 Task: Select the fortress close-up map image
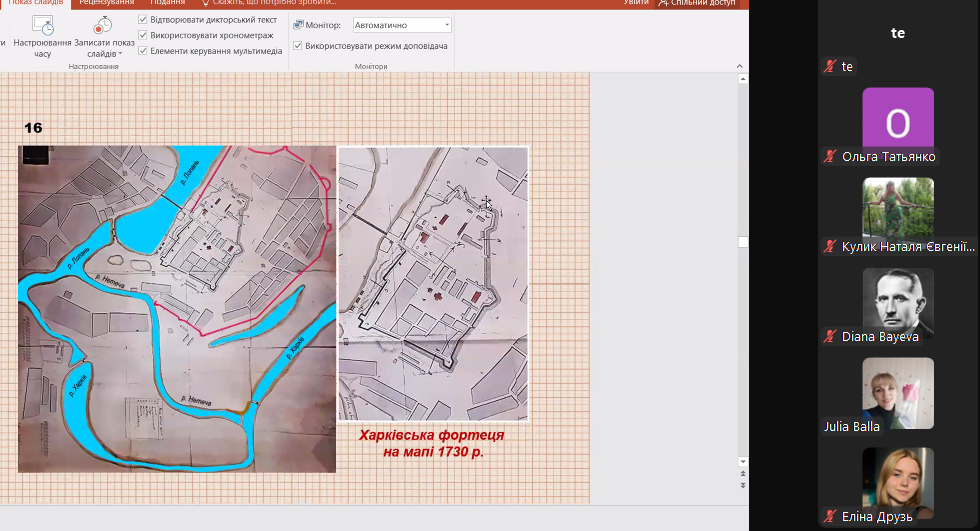[x=433, y=284]
